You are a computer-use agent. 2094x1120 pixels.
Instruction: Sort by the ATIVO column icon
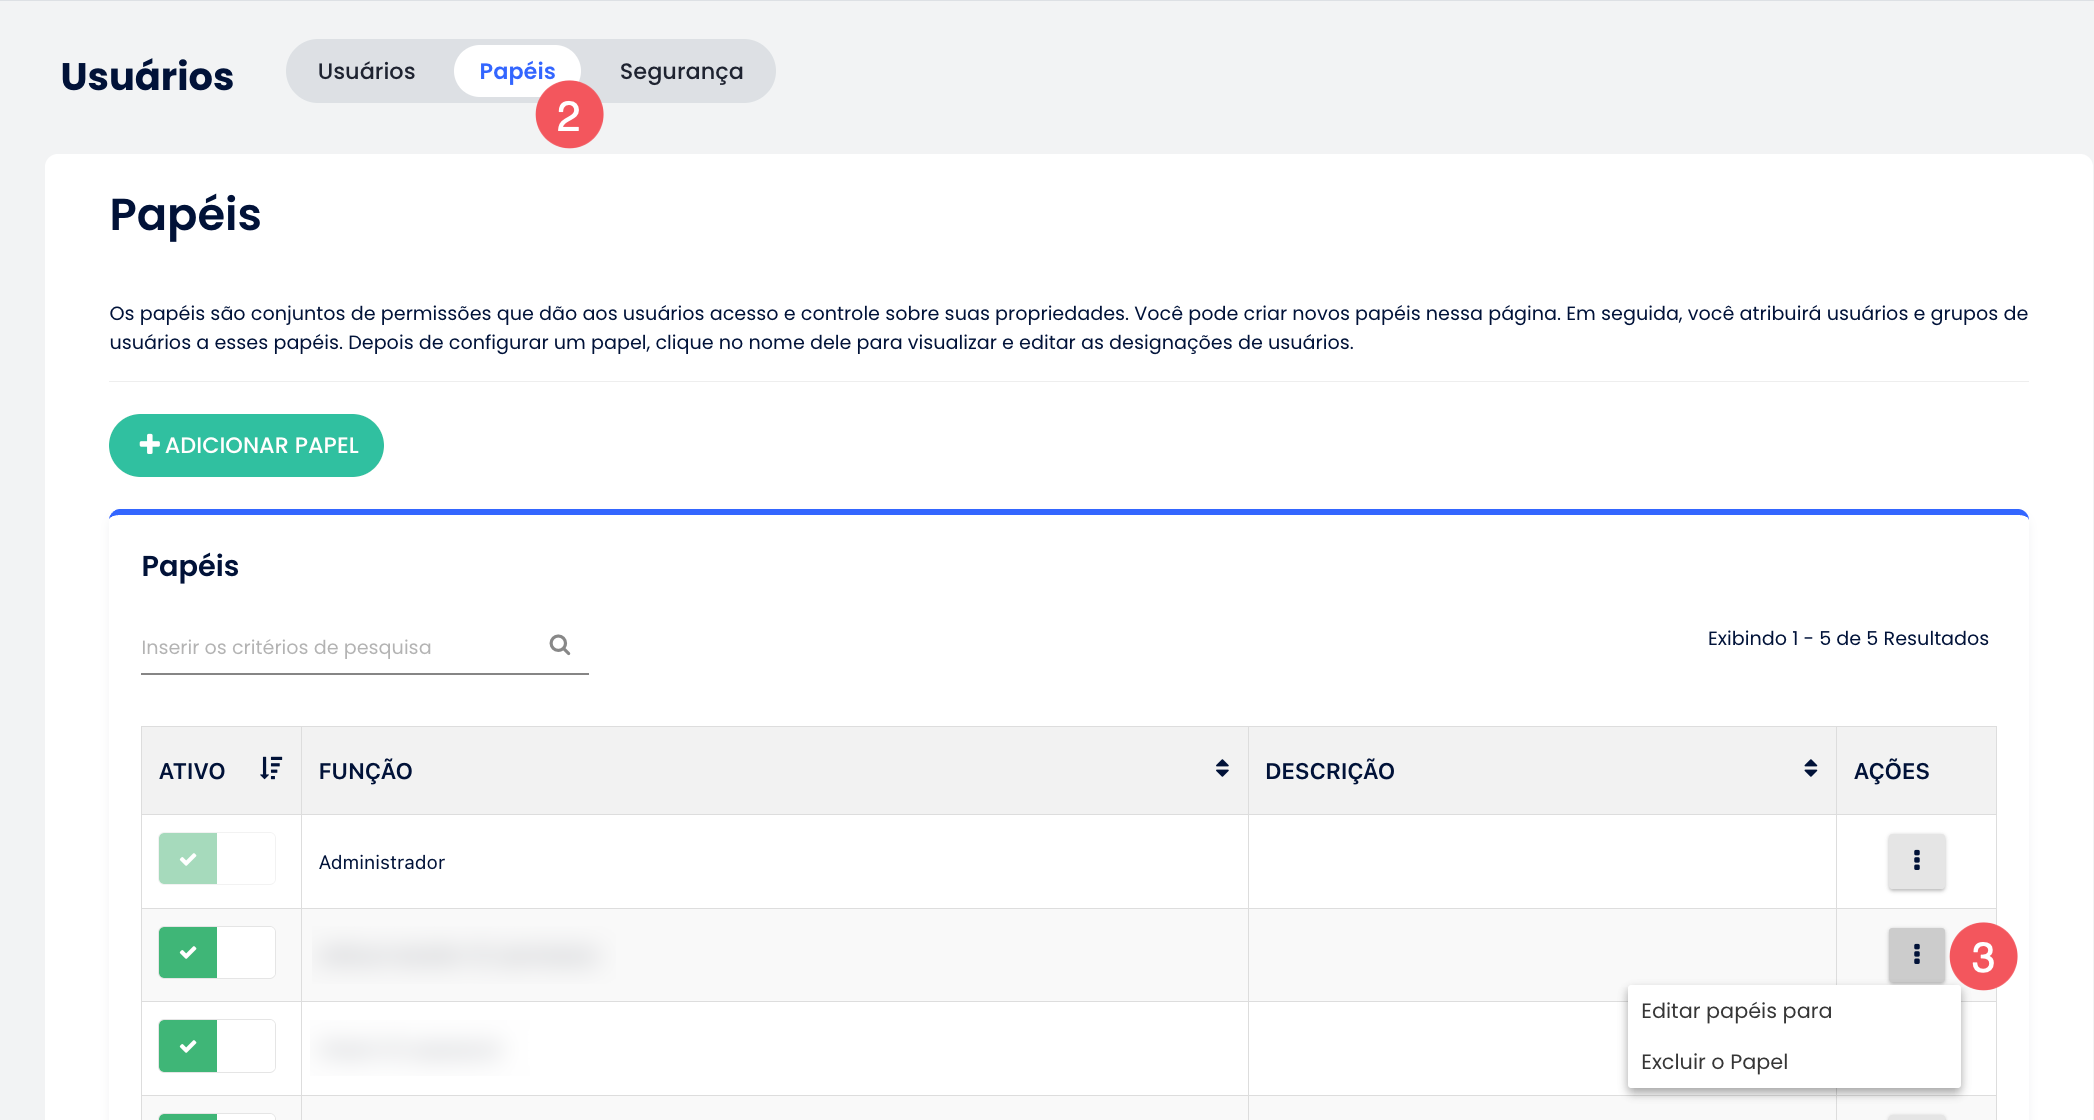point(270,768)
